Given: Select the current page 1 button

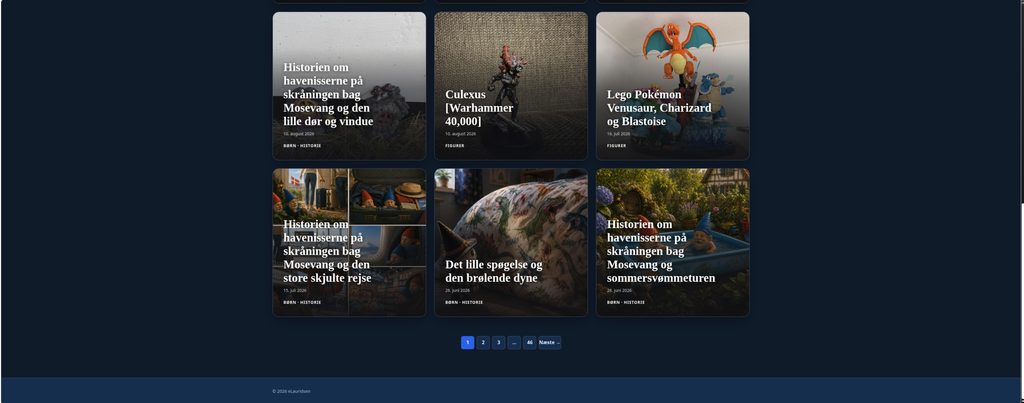Looking at the screenshot, I should pyautogui.click(x=468, y=342).
